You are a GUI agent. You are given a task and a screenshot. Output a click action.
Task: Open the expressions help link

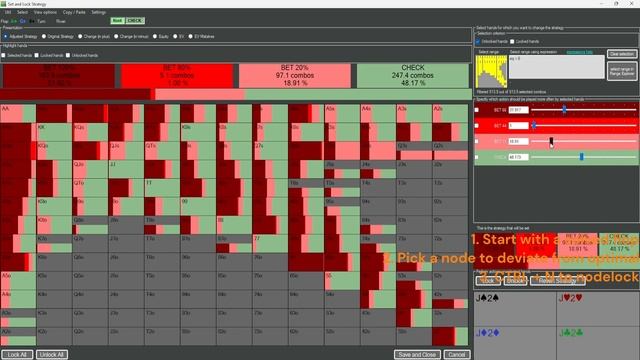579,52
